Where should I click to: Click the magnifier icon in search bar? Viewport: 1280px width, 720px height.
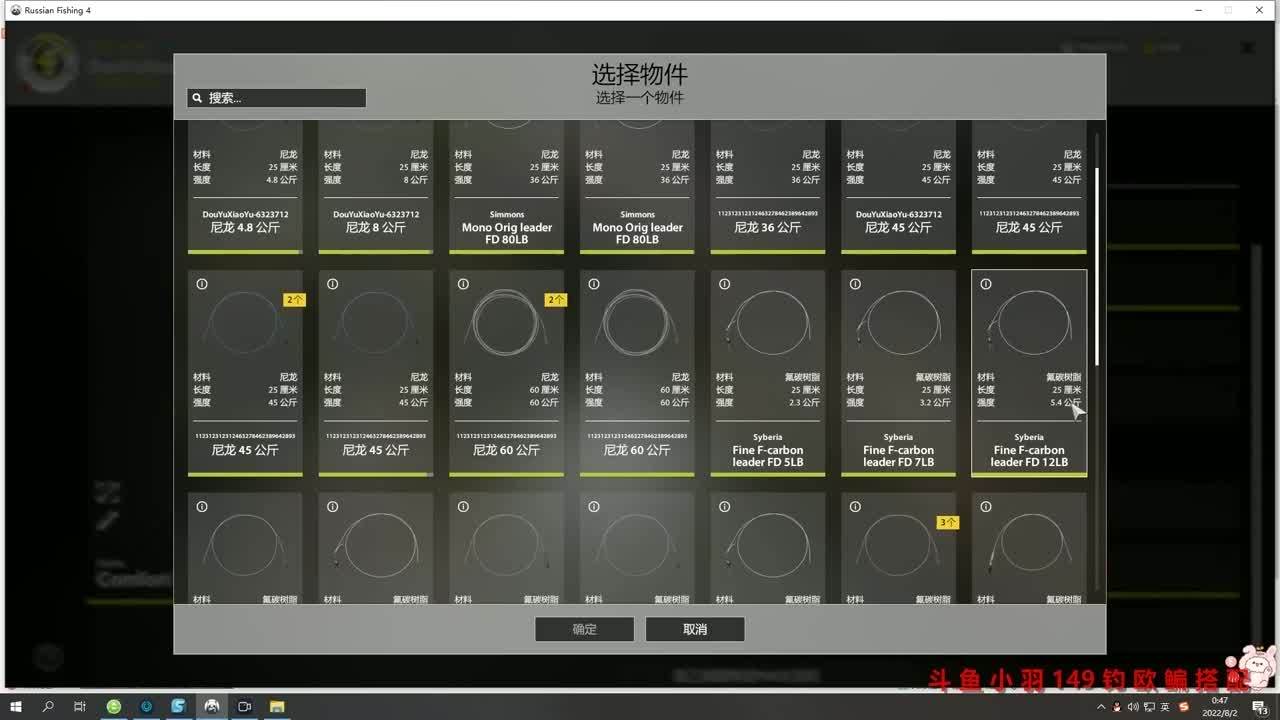pyautogui.click(x=197, y=98)
